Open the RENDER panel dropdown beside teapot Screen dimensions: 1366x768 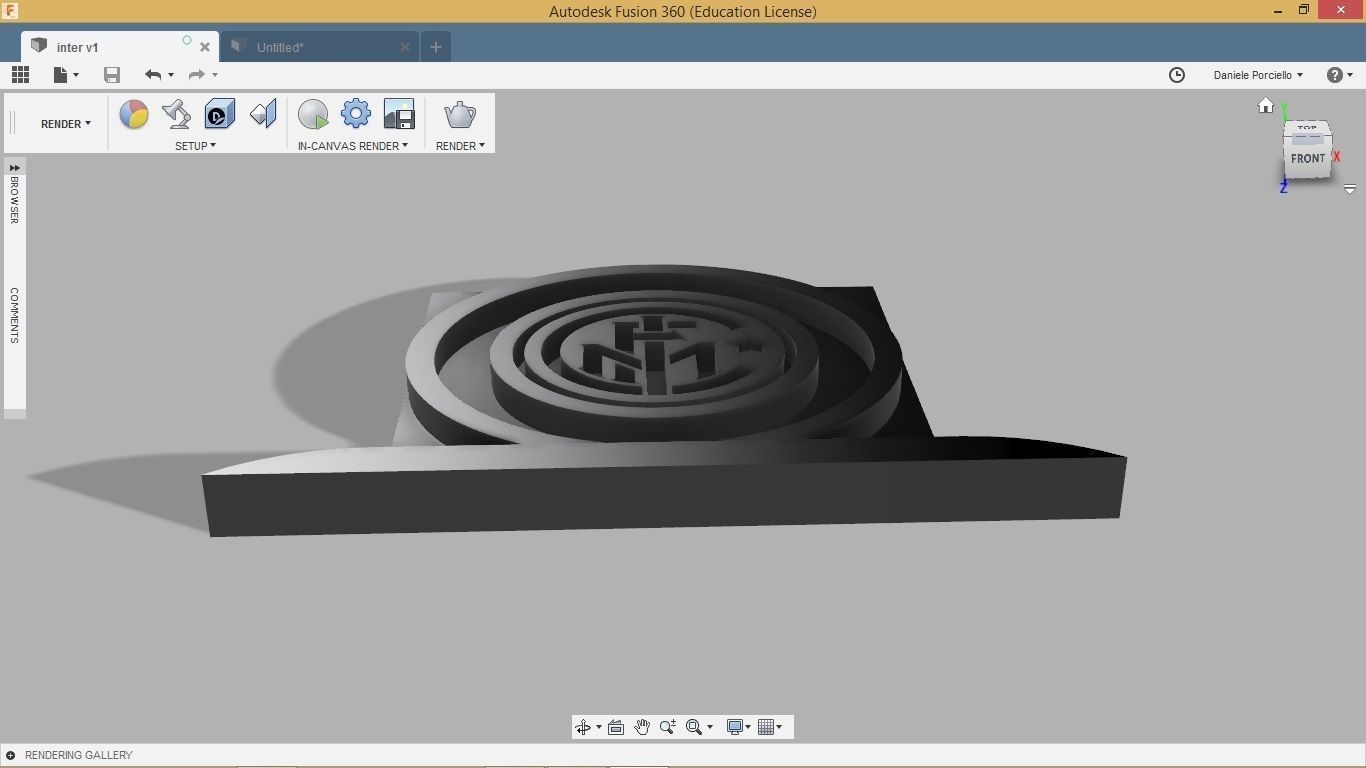tap(460, 146)
